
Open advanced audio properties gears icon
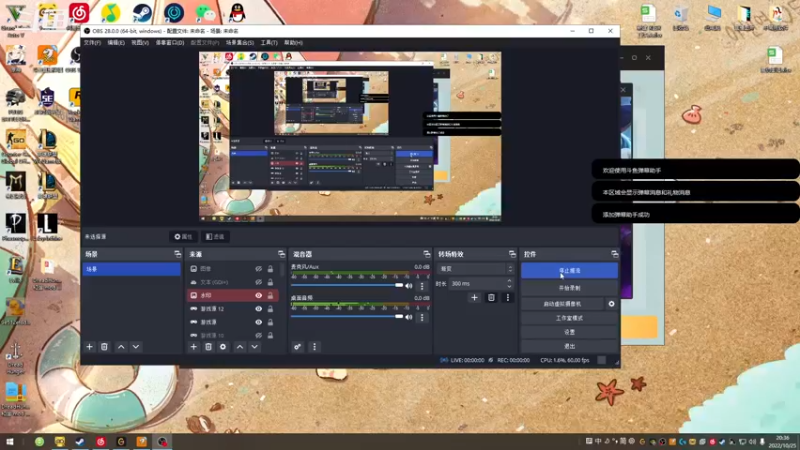click(x=297, y=347)
